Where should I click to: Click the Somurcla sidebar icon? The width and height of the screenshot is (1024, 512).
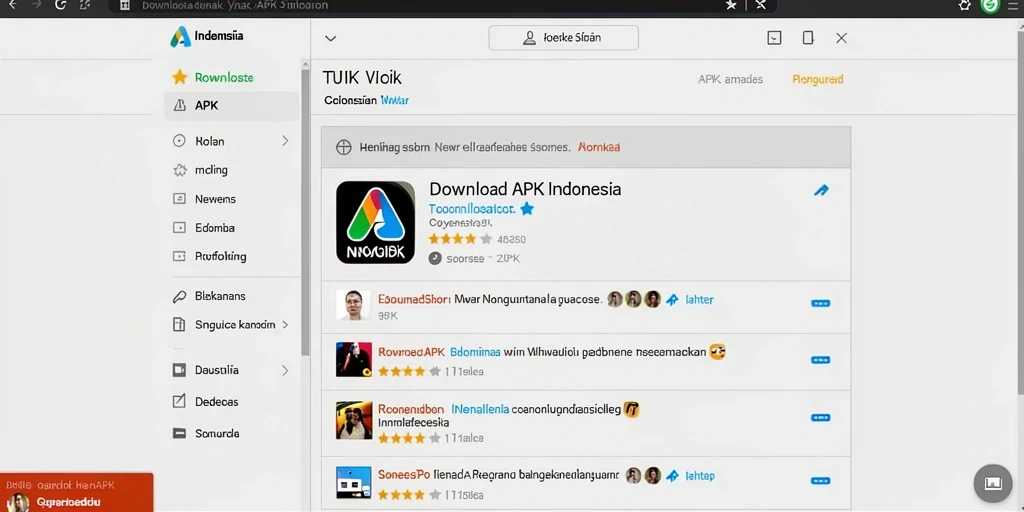[180, 433]
